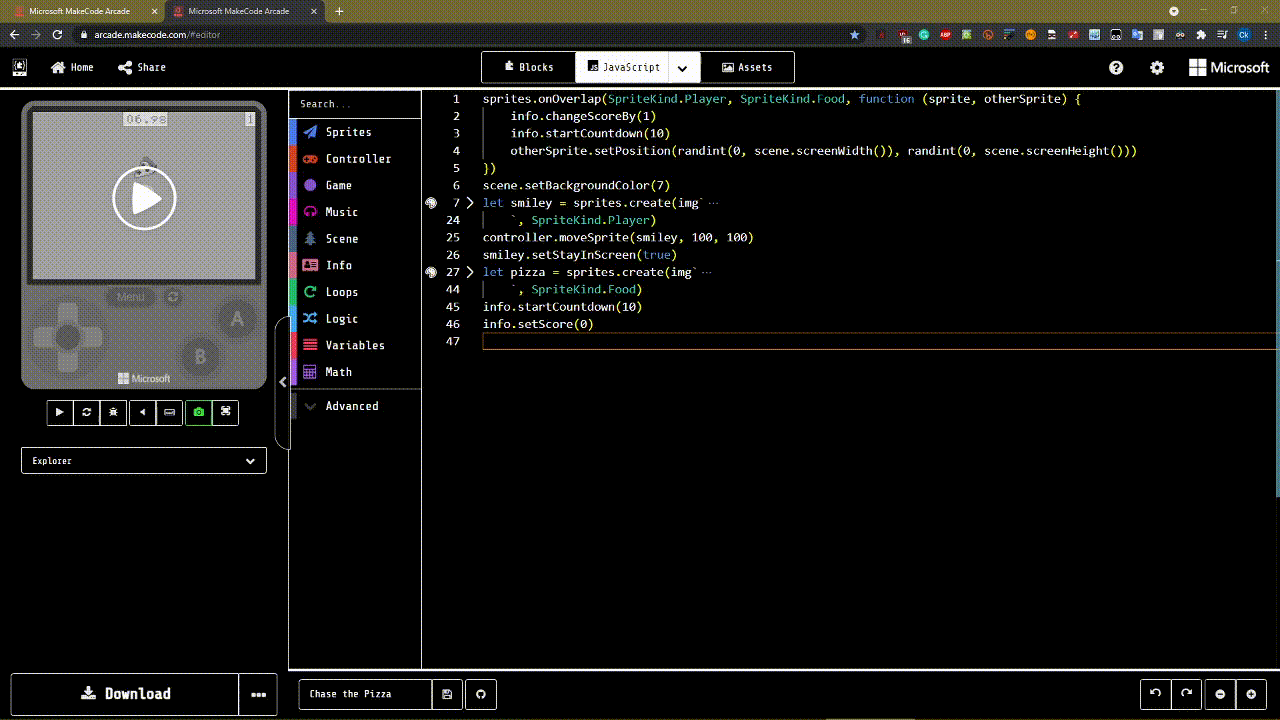Open a new browser tab
The image size is (1280, 720).
[x=339, y=11]
